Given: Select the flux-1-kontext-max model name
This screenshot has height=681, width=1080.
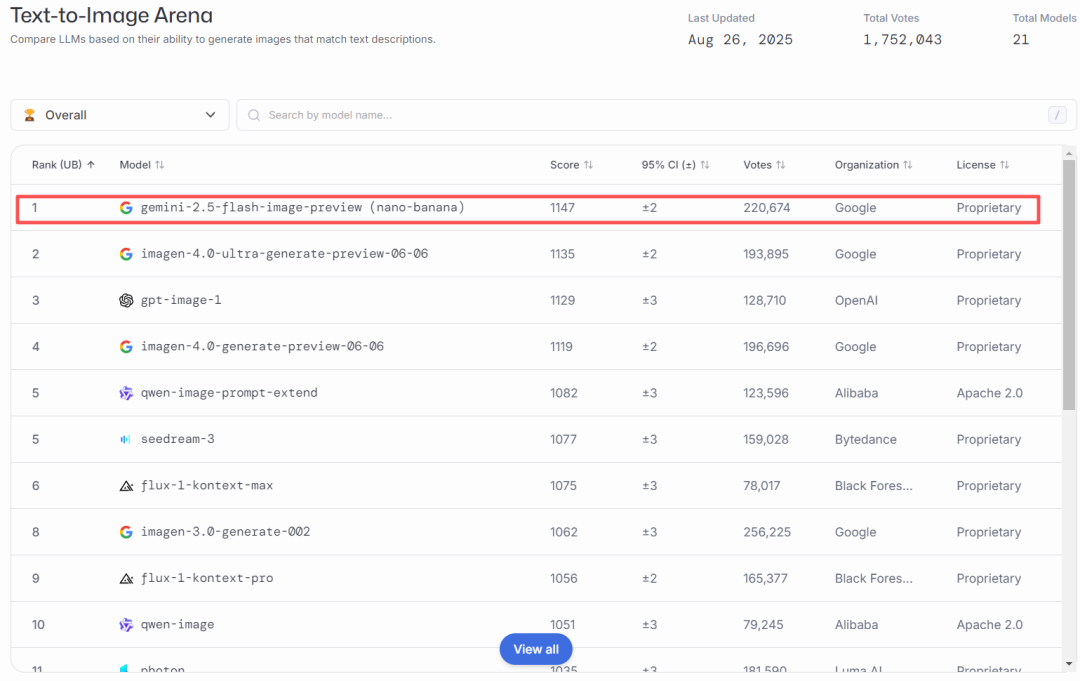Looking at the screenshot, I should pyautogui.click(x=207, y=485).
